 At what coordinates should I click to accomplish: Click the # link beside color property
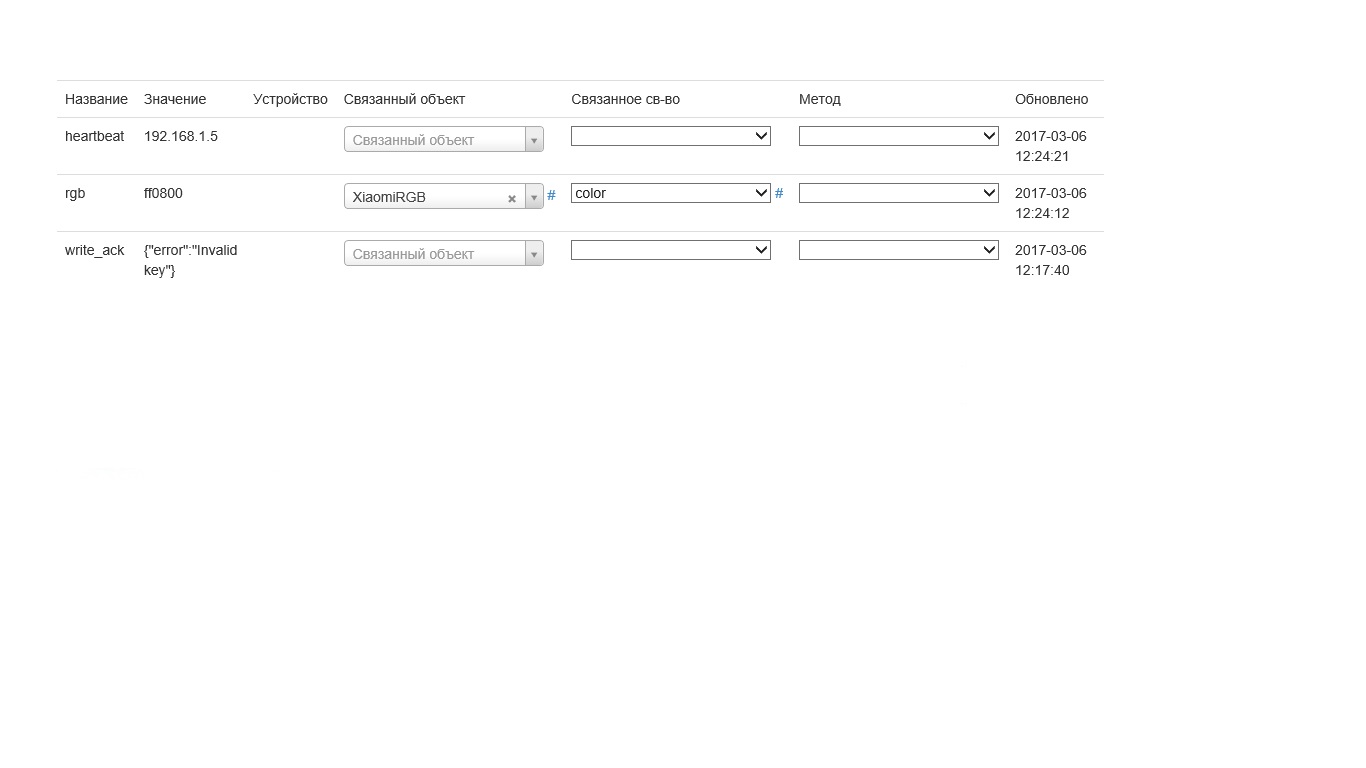click(x=779, y=193)
